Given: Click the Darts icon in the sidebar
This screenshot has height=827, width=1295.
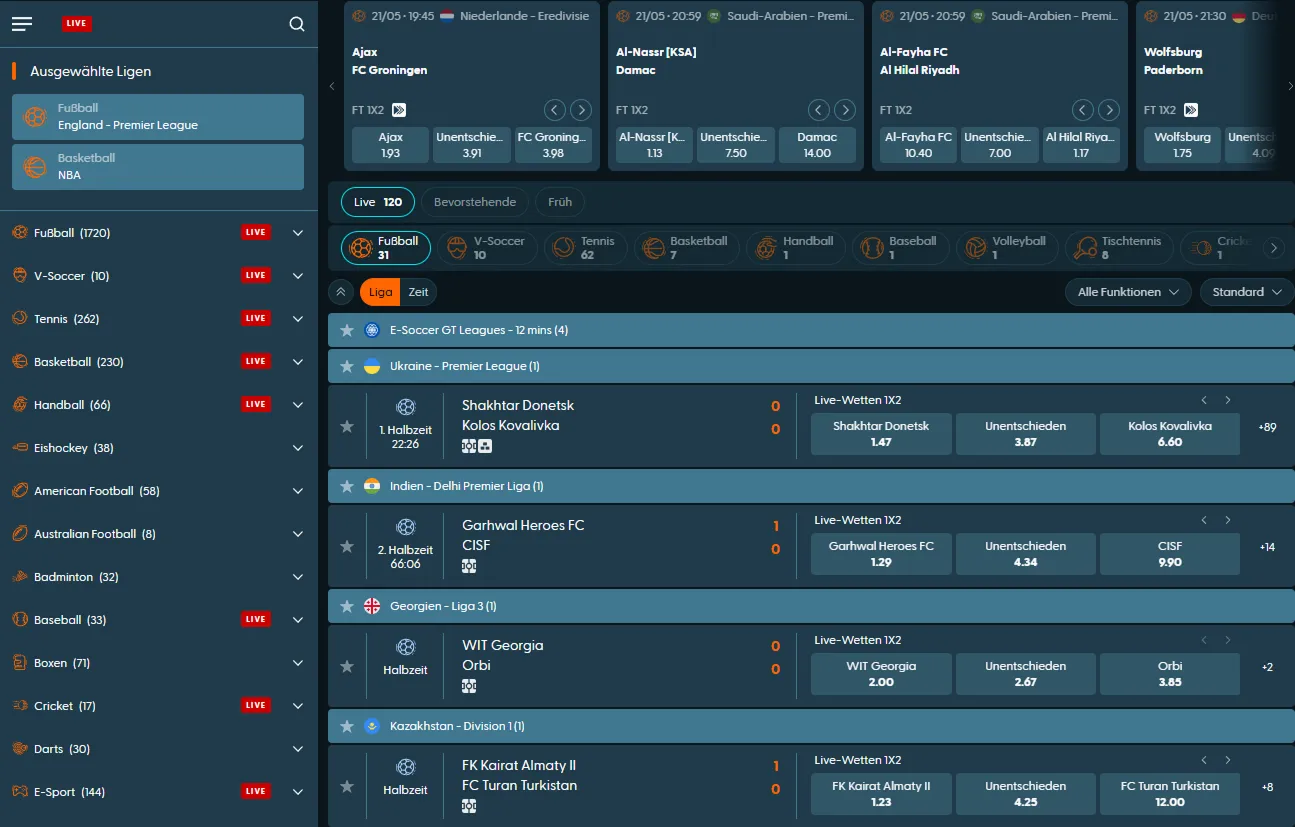Looking at the screenshot, I should tap(20, 749).
